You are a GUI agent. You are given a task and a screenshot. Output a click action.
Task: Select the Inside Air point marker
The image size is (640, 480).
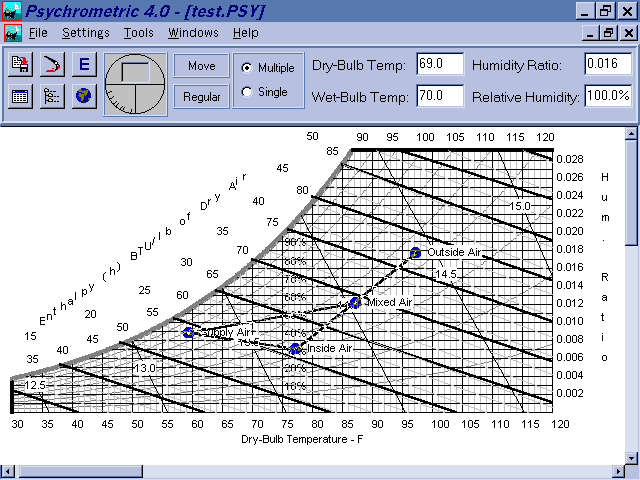click(295, 349)
